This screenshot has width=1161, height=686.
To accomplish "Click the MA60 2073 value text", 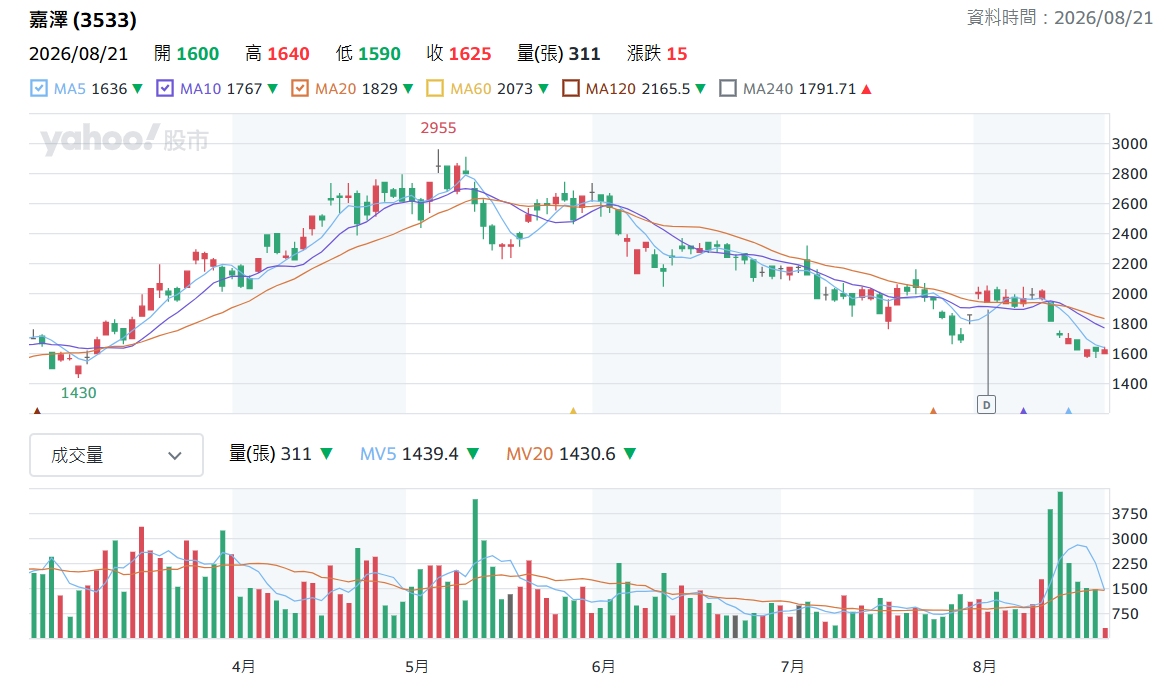I will point(492,89).
